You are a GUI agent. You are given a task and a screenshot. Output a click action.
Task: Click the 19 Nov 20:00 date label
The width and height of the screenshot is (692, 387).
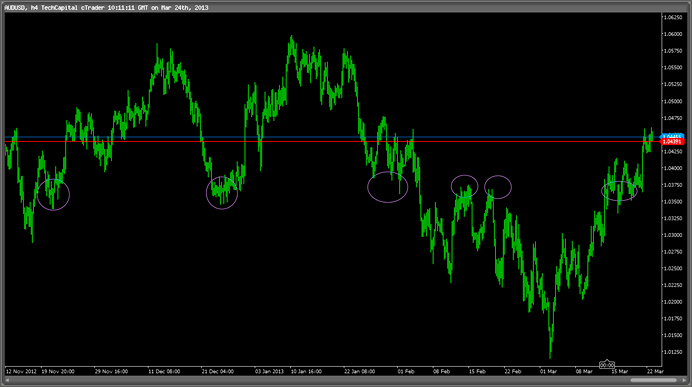(58, 372)
